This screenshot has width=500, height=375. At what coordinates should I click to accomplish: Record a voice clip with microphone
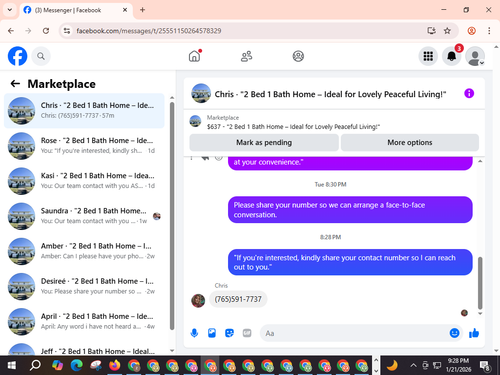(x=194, y=333)
